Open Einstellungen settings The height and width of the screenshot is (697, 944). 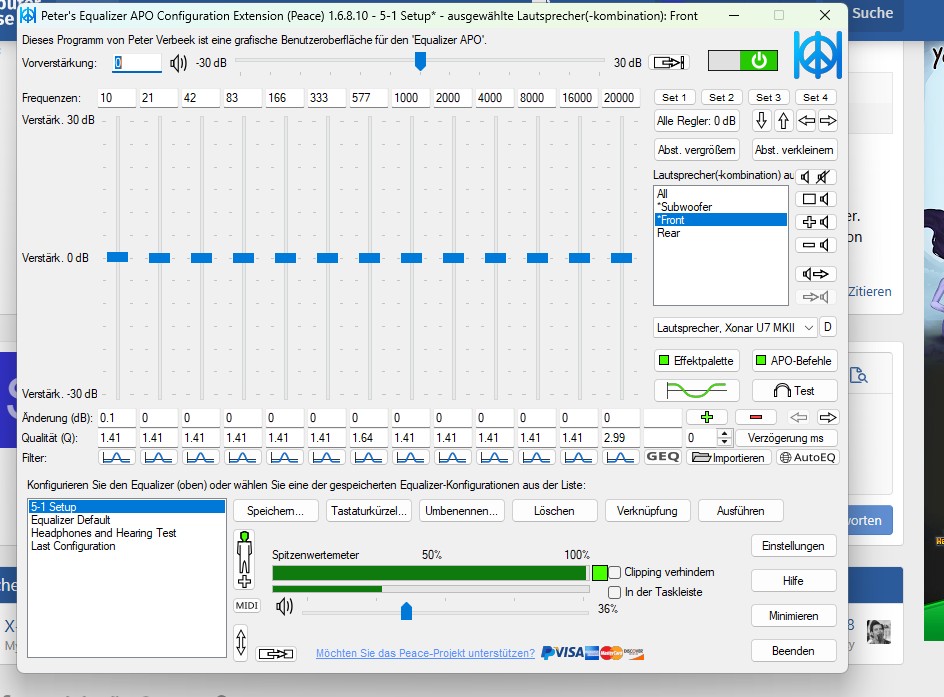click(793, 546)
